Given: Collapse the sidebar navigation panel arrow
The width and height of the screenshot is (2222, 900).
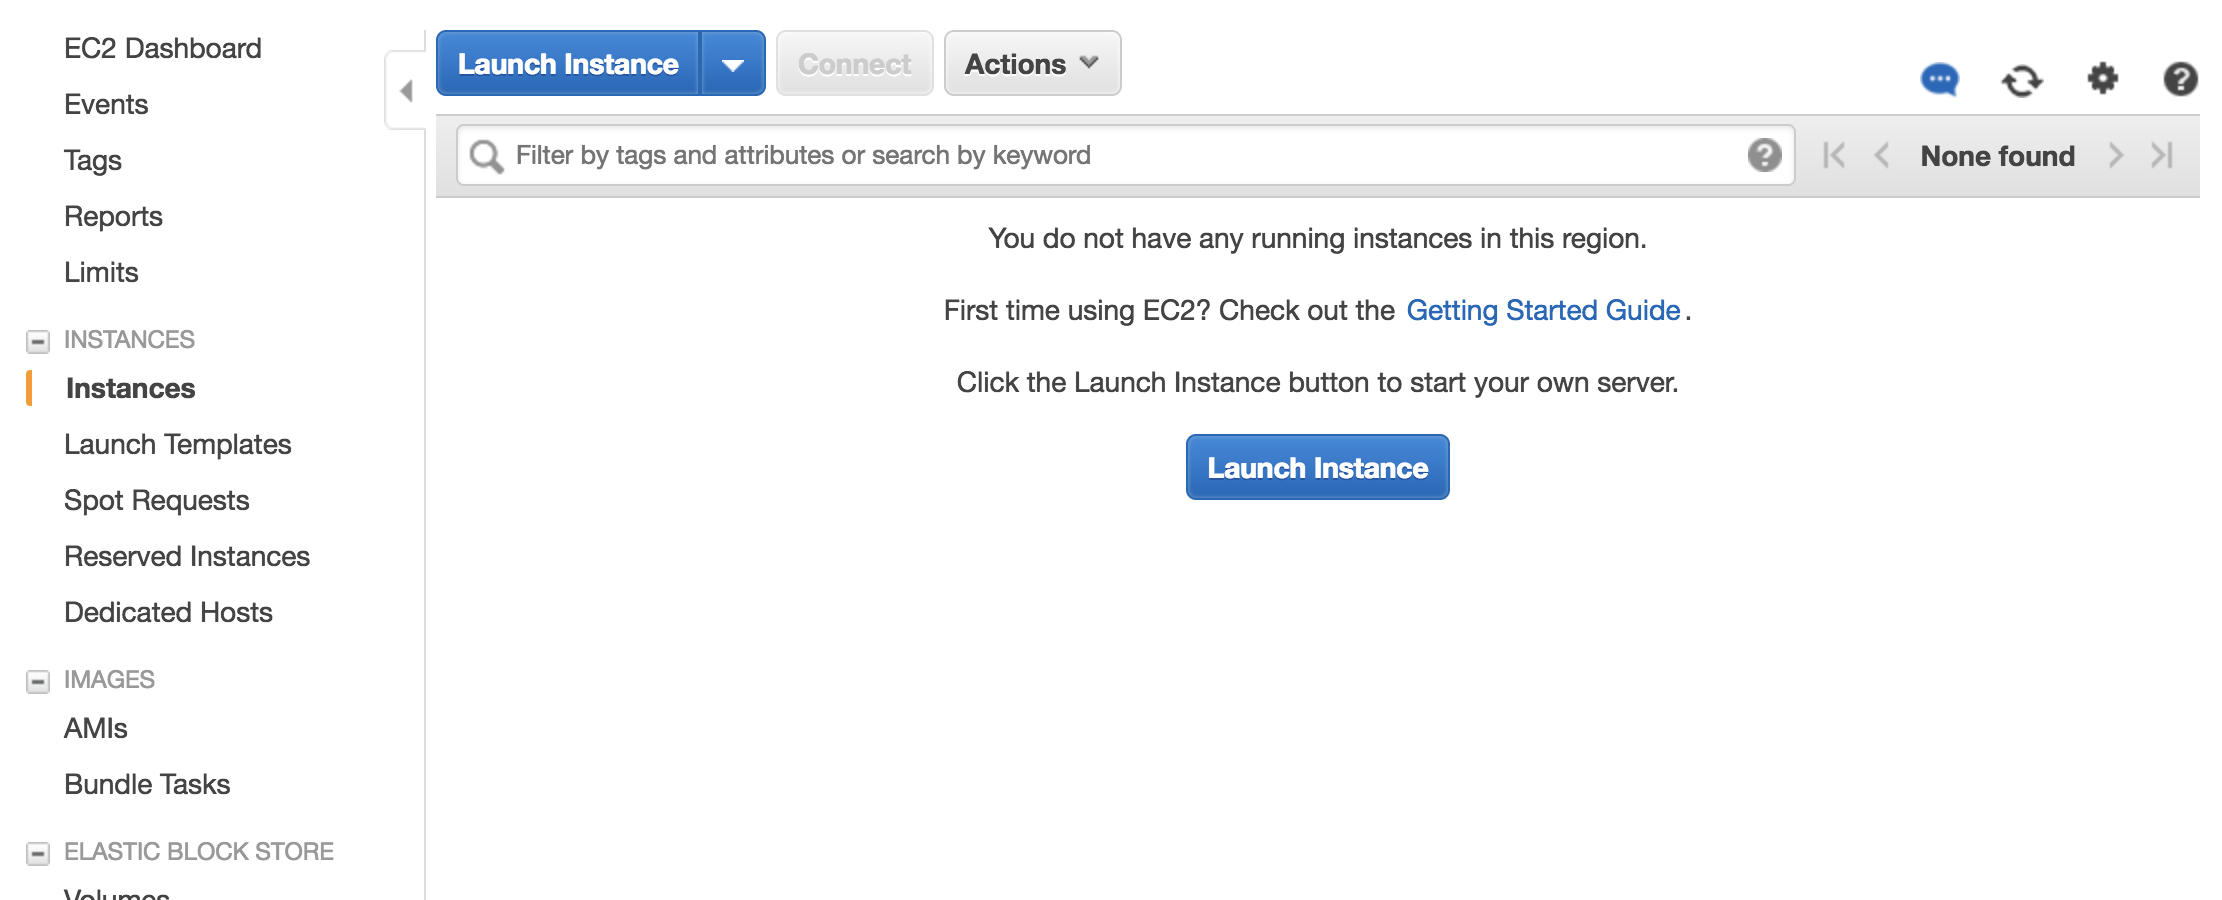Looking at the screenshot, I should 406,91.
